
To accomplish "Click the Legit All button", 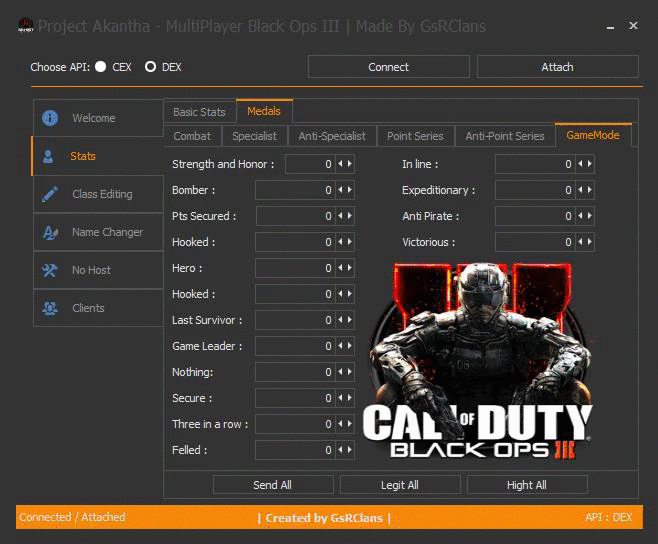I will pyautogui.click(x=400, y=485).
